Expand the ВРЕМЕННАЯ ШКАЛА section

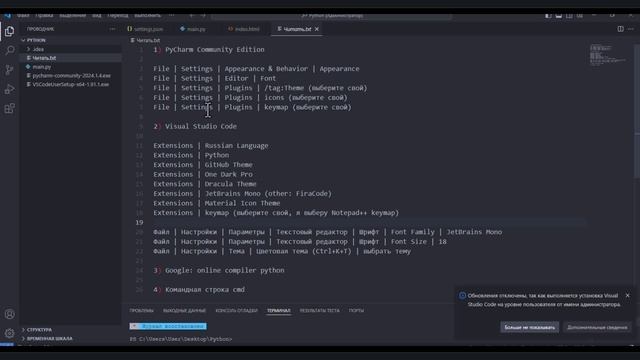[x=70, y=338]
